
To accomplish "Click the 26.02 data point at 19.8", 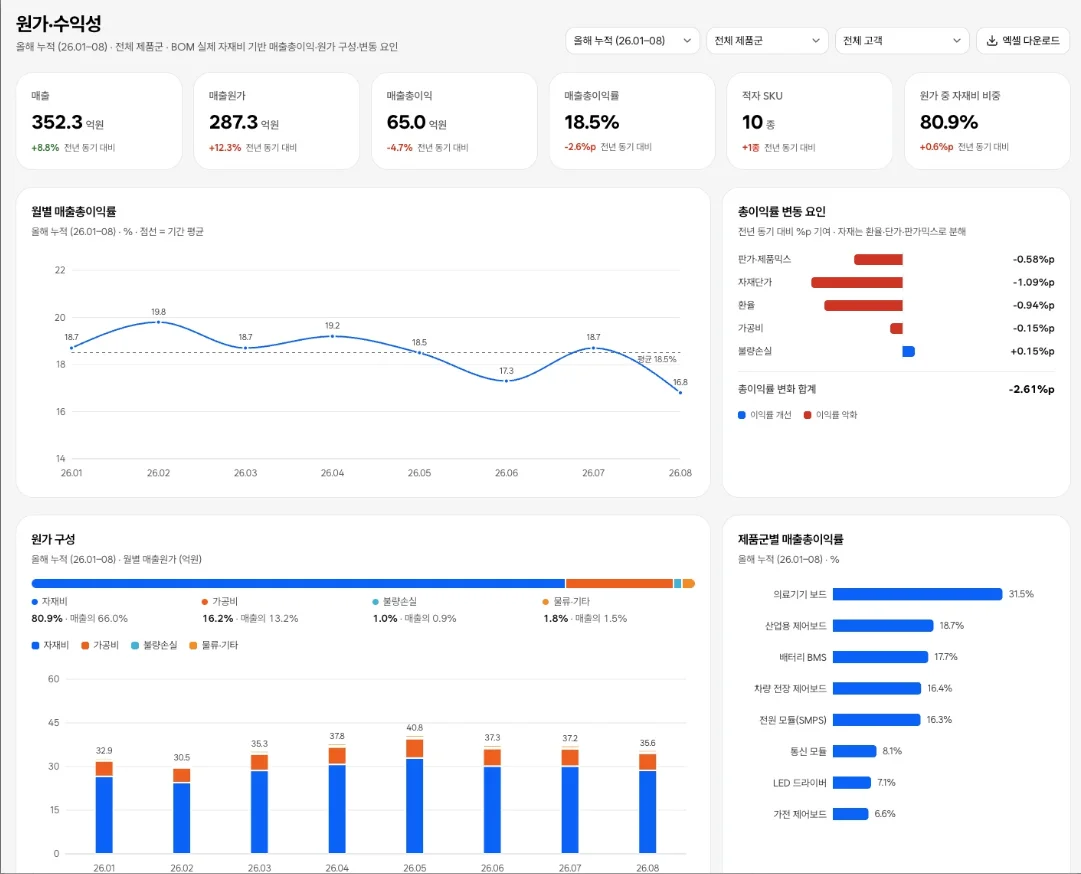I will coord(159,322).
